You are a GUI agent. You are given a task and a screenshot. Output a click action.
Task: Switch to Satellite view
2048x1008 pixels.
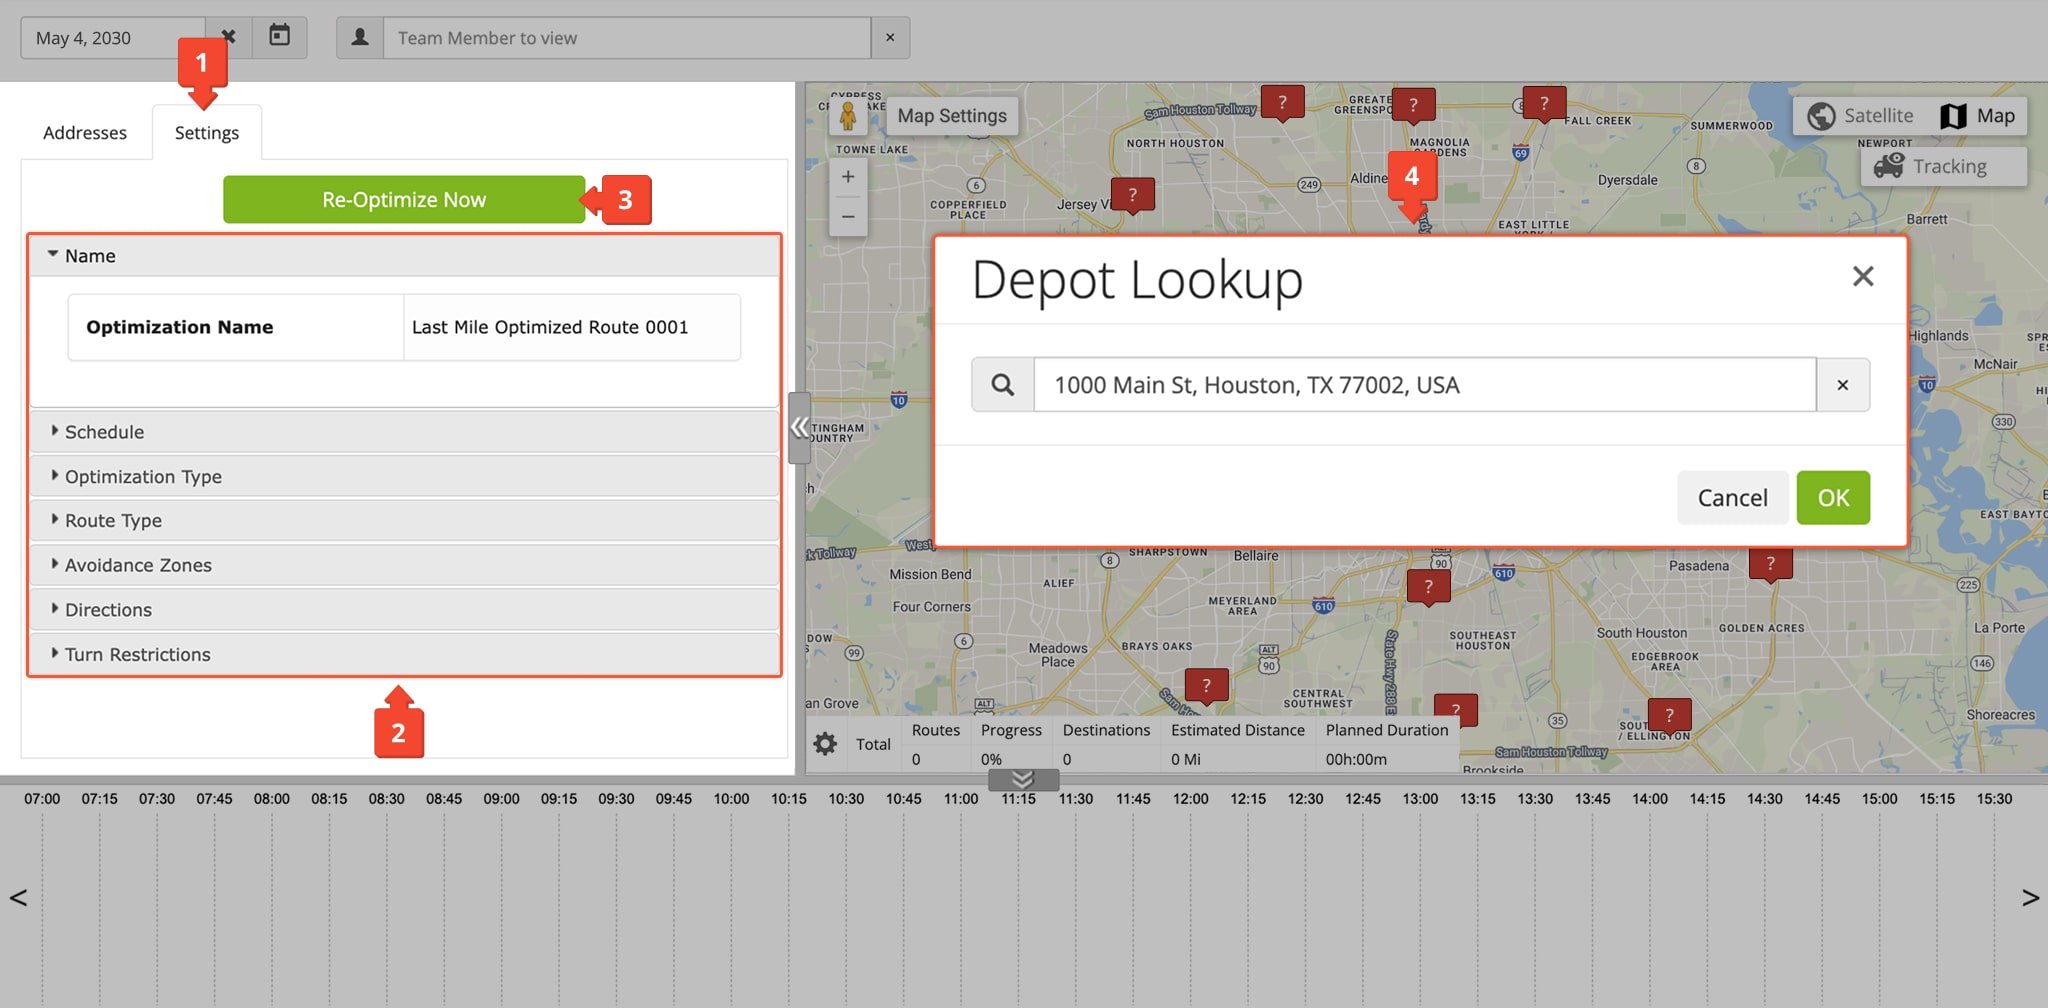(x=1861, y=116)
